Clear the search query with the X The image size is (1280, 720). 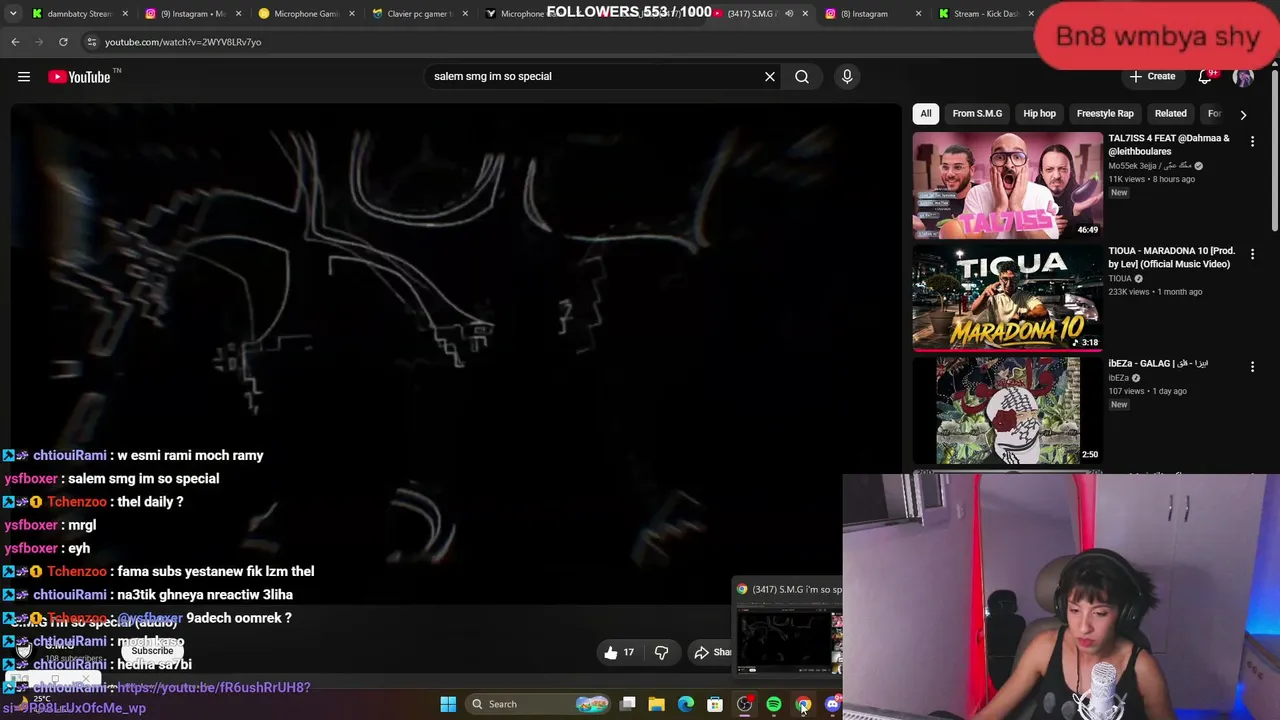(x=770, y=77)
